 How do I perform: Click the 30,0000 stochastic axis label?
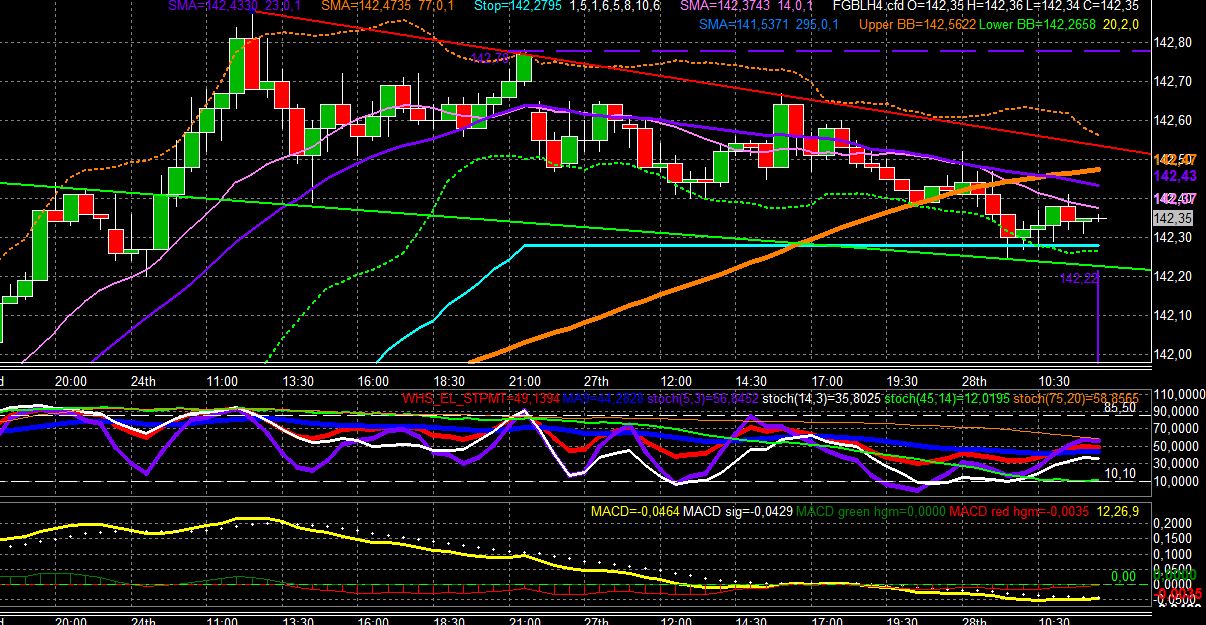coord(1176,463)
